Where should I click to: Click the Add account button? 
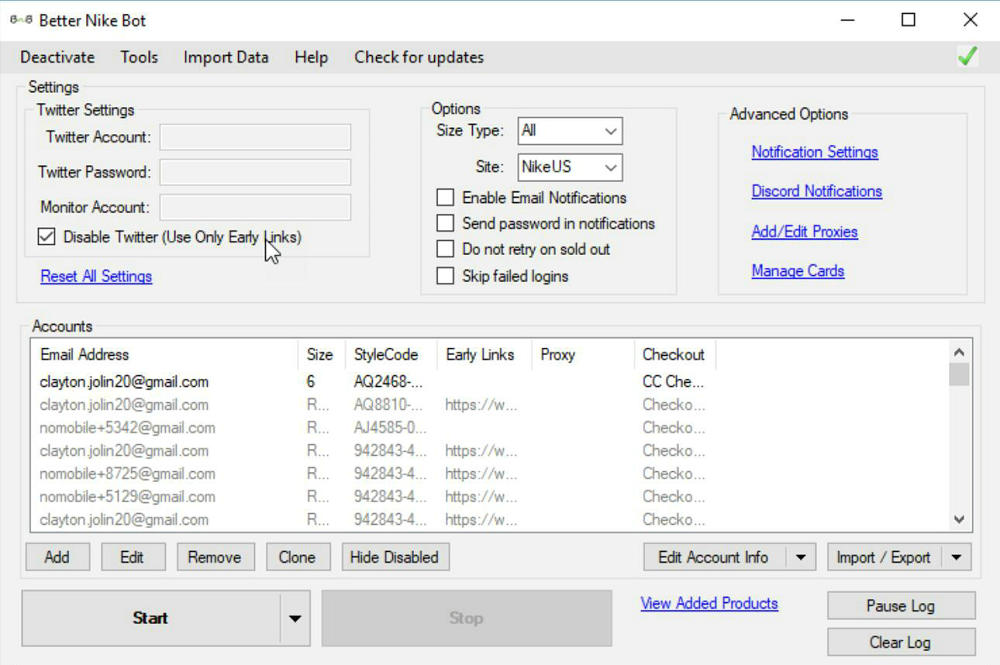57,557
